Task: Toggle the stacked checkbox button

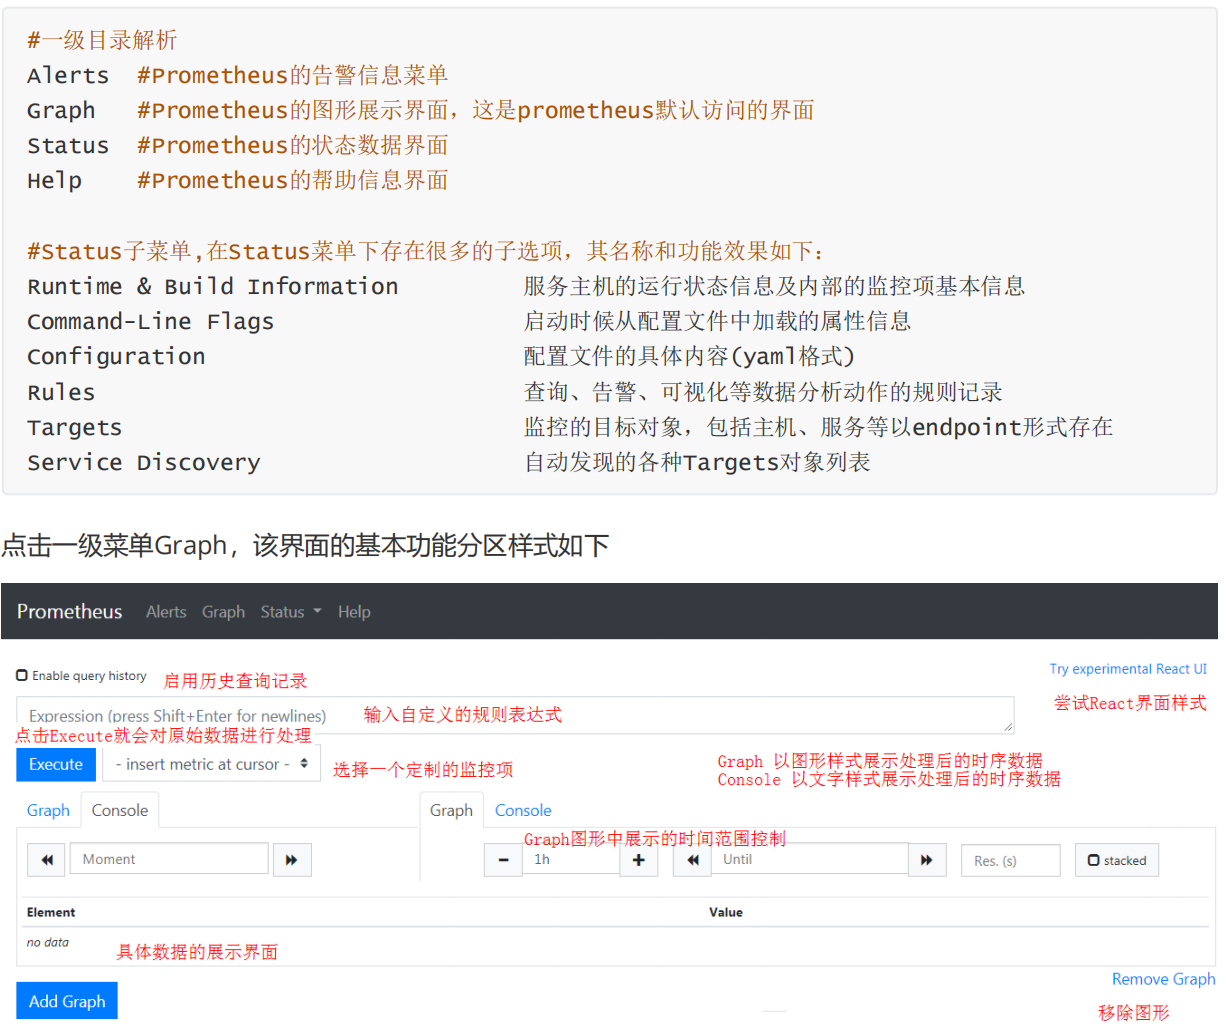Action: (x=1117, y=860)
